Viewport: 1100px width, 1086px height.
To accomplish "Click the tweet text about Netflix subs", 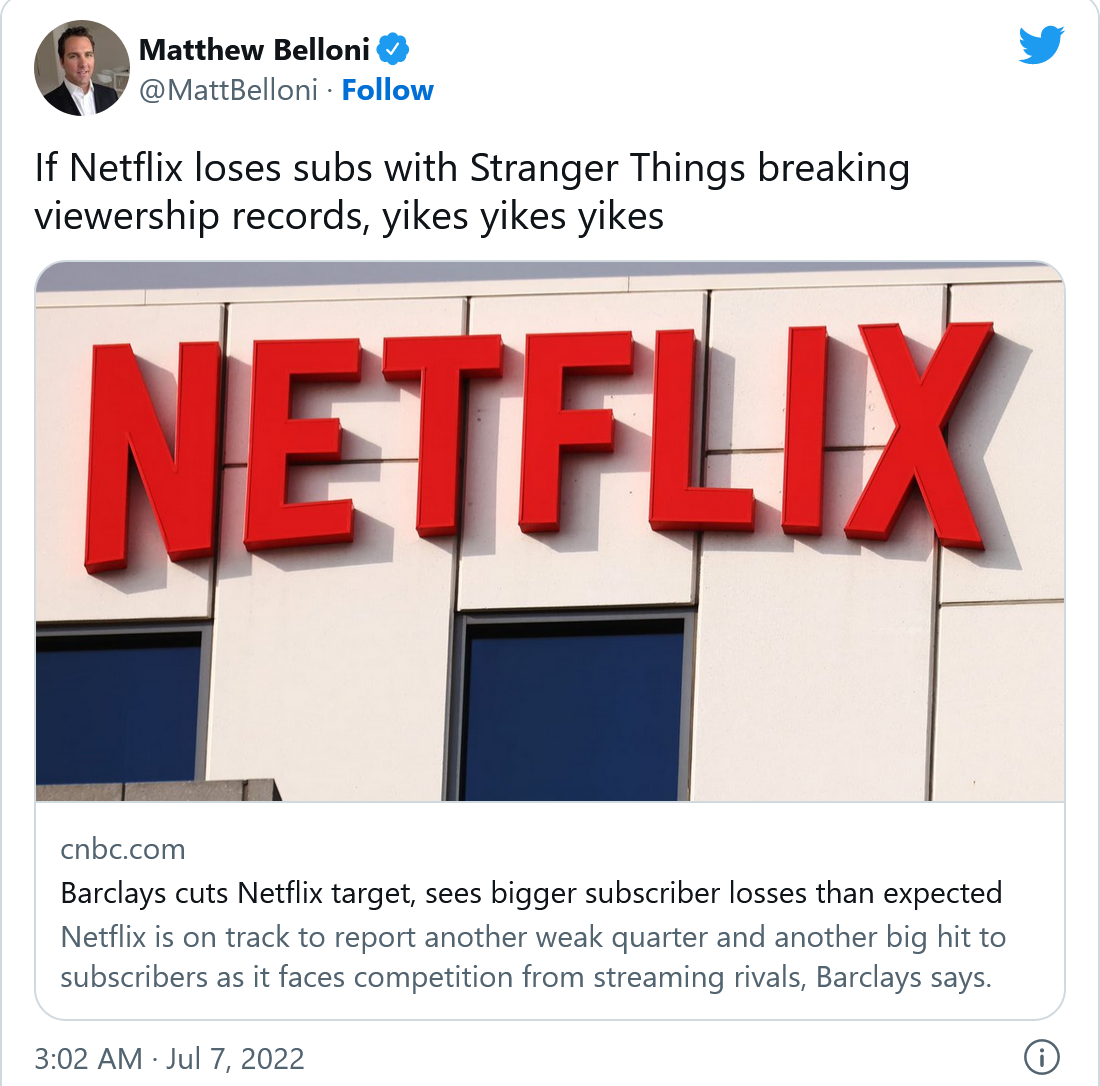I will pos(472,192).
